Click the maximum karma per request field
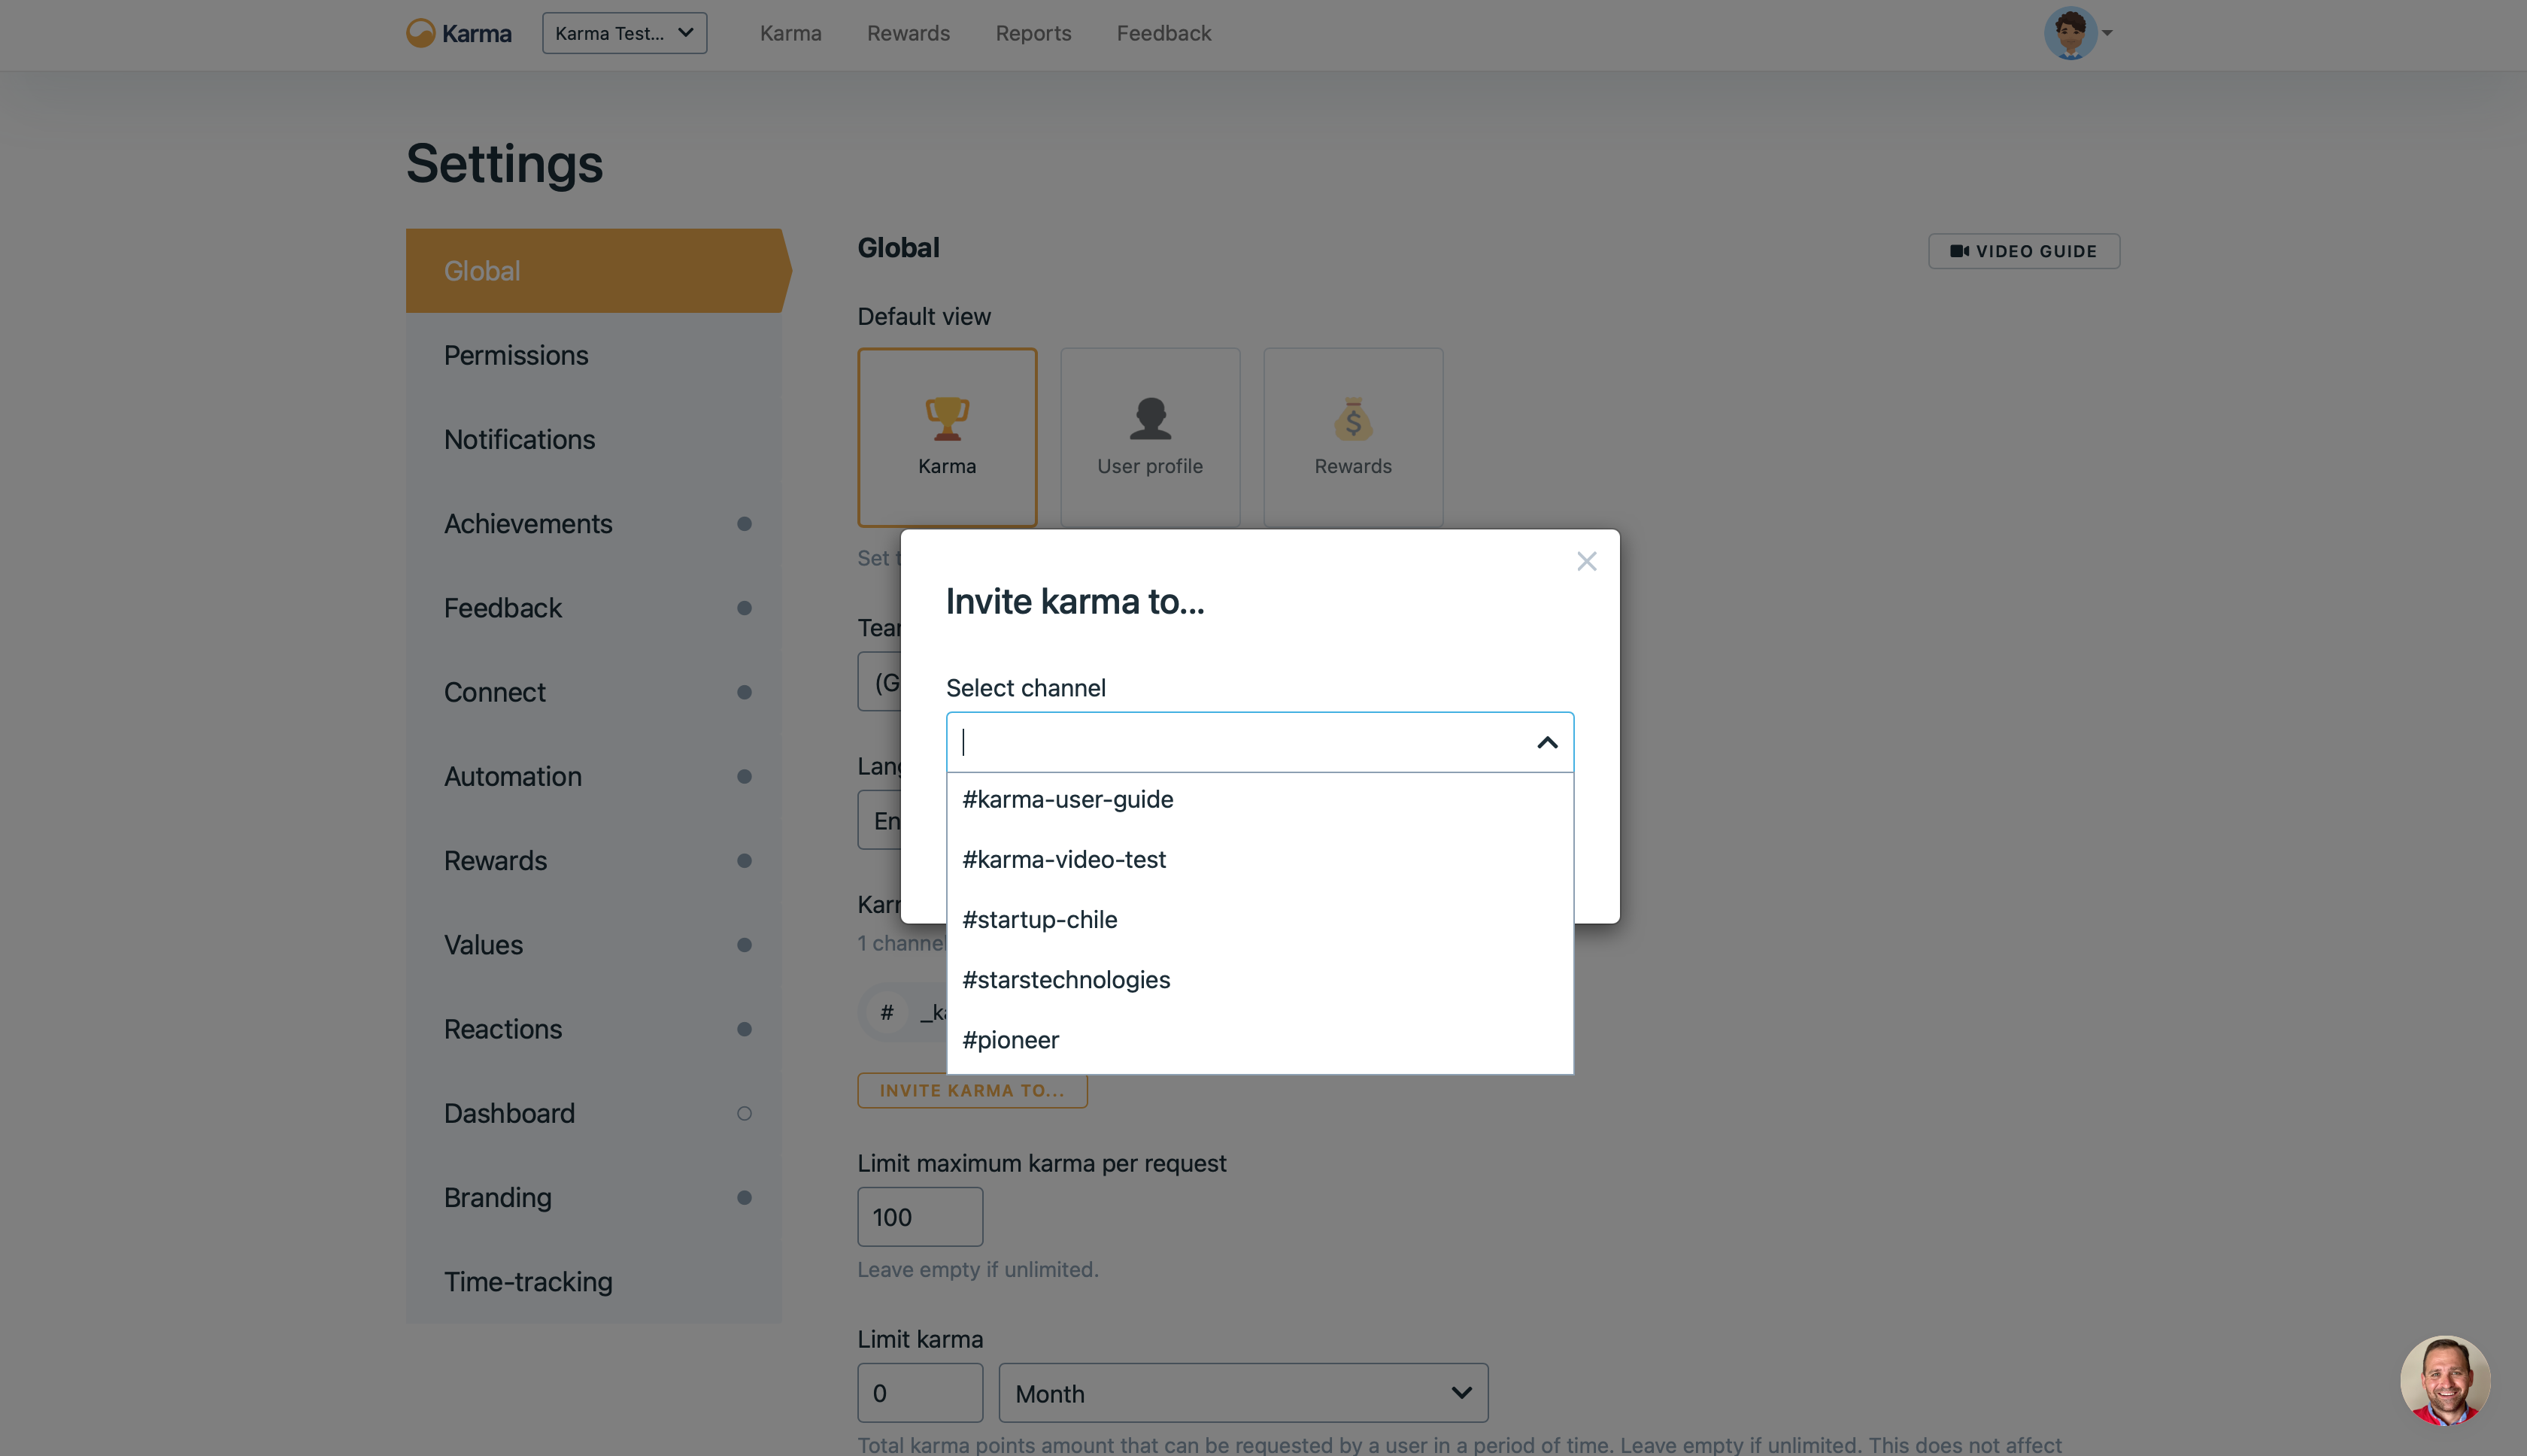The width and height of the screenshot is (2527, 1456). click(919, 1217)
